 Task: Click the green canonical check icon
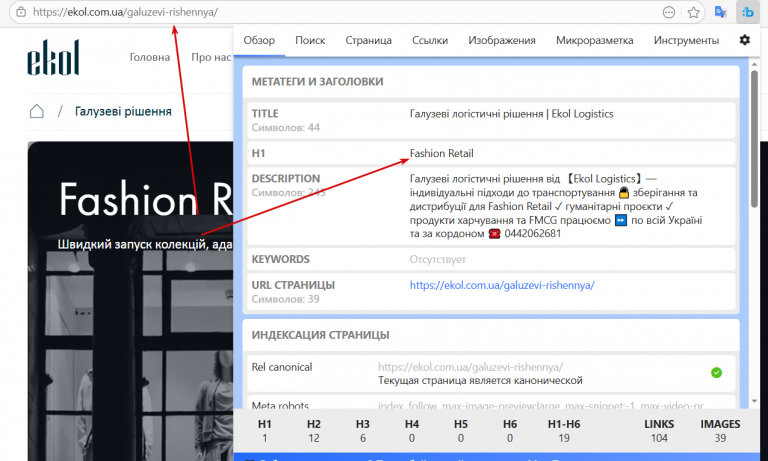click(x=716, y=373)
